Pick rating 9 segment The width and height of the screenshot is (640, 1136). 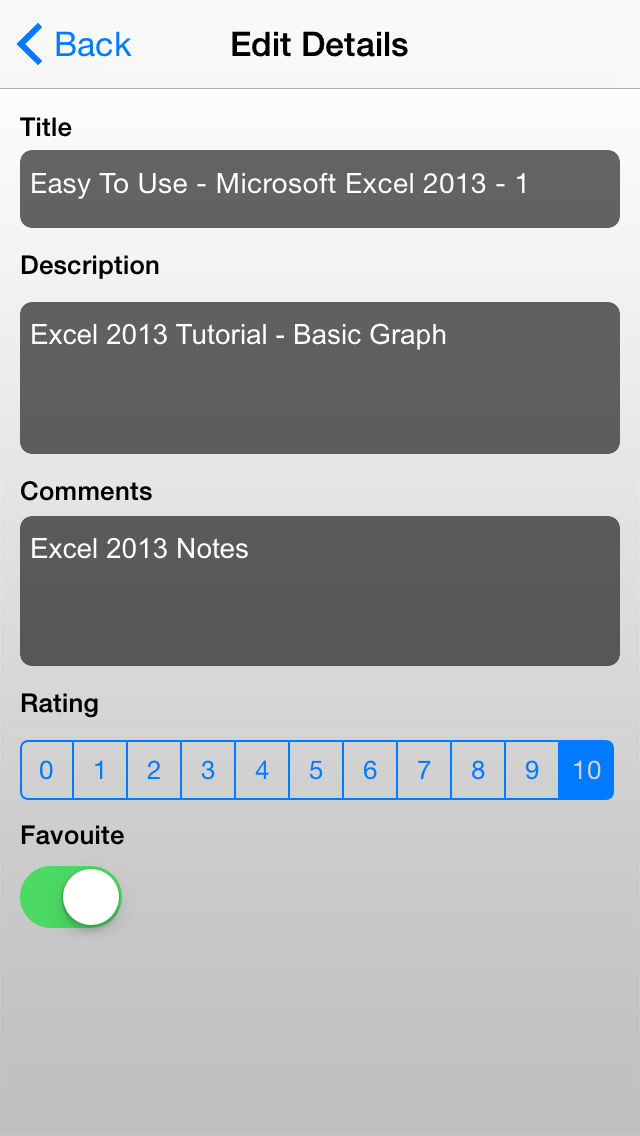pos(532,770)
